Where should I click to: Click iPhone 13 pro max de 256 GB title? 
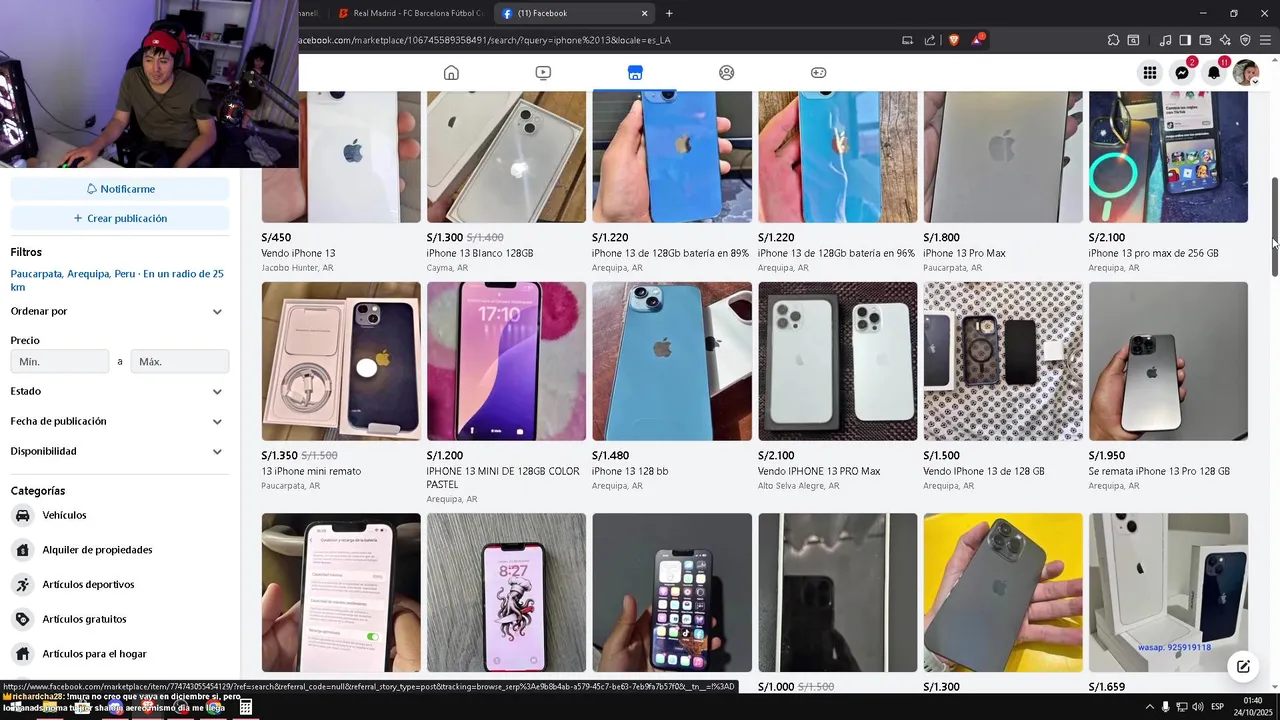point(1153,253)
